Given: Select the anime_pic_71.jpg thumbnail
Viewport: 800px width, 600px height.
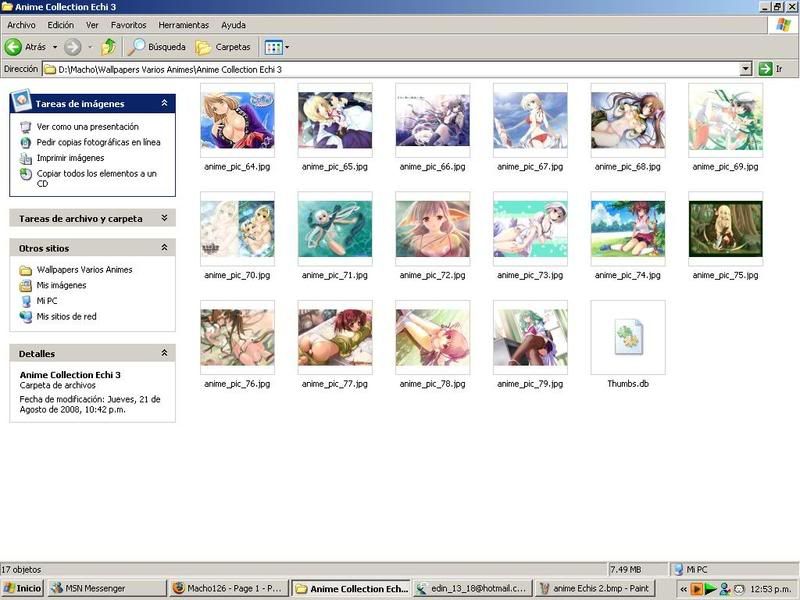Looking at the screenshot, I should (x=335, y=229).
